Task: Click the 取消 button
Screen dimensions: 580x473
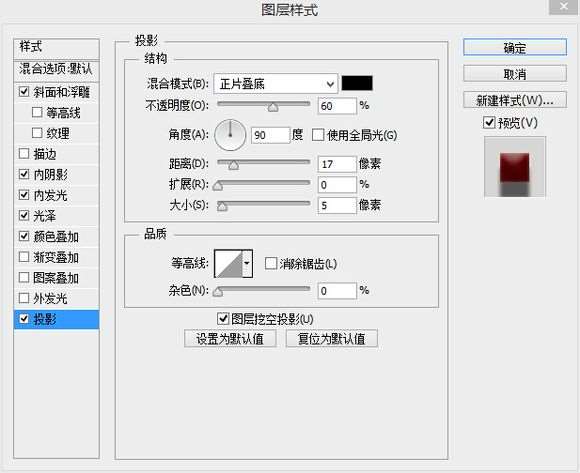Action: 515,74
